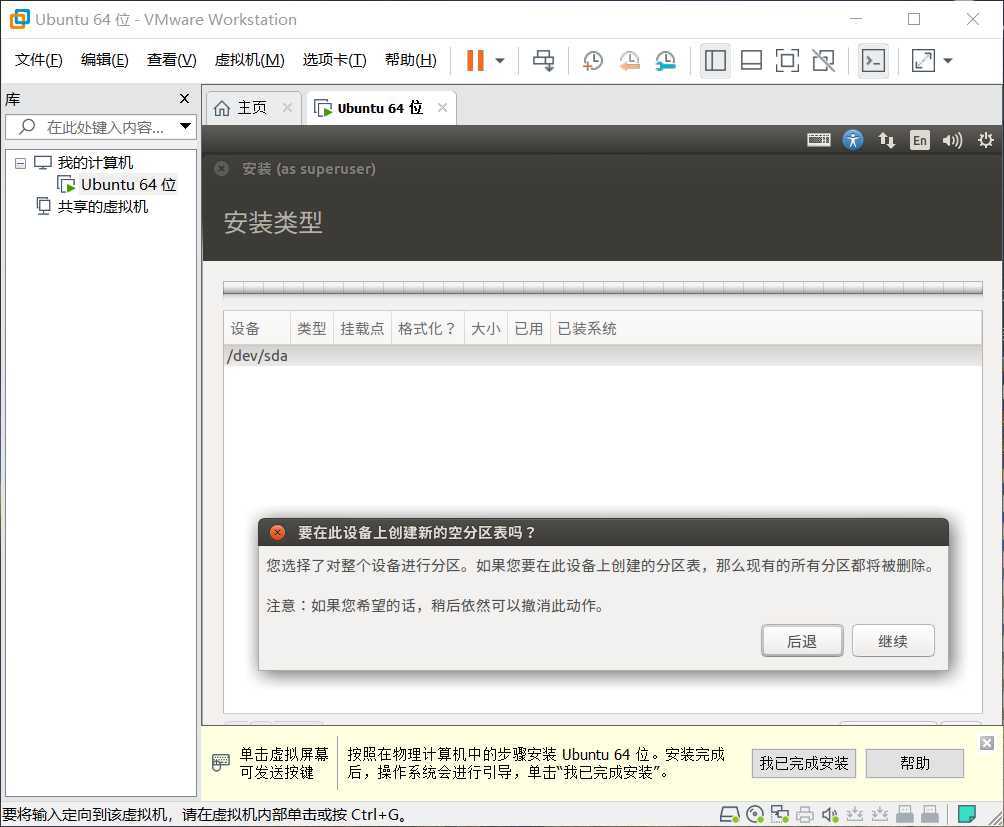Image resolution: width=1004 pixels, height=827 pixels.
Task: Open the 虚拟机(M) menu
Action: [249, 60]
